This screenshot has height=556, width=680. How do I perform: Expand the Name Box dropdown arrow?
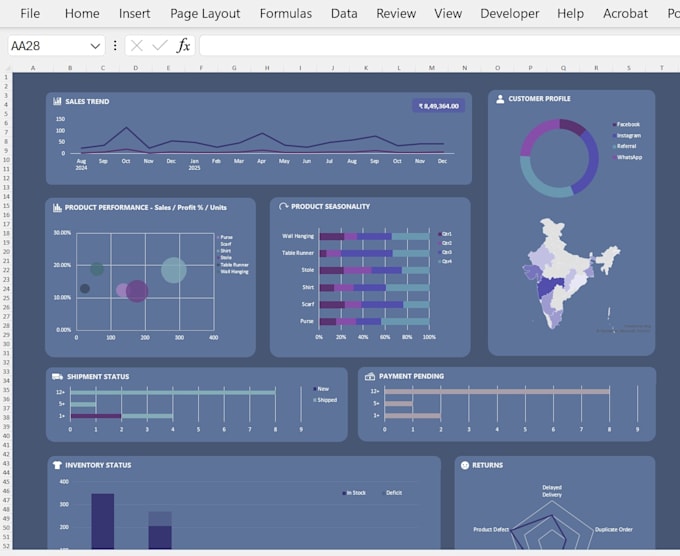[x=95, y=46]
